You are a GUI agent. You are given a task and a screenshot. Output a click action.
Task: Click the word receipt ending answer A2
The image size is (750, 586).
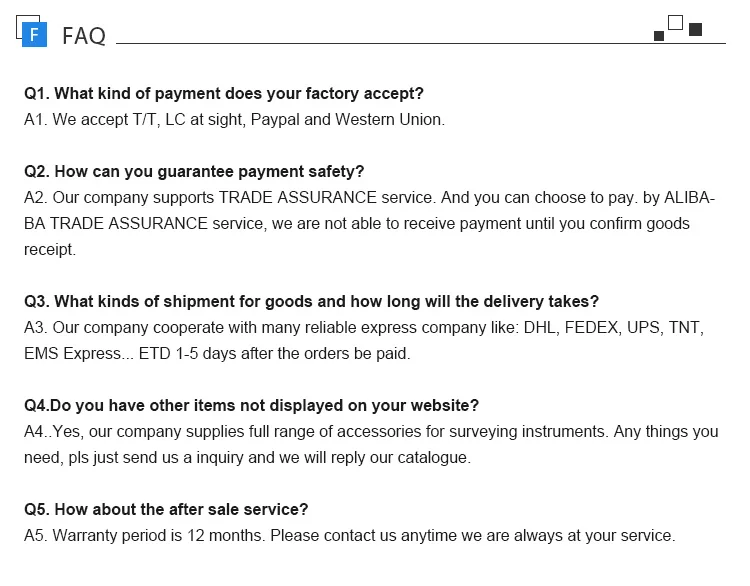point(50,250)
